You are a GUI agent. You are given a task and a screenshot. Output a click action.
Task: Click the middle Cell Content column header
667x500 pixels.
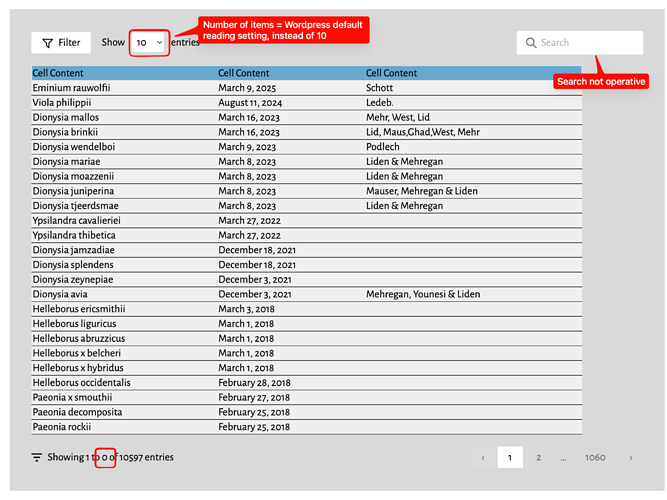[x=244, y=73]
